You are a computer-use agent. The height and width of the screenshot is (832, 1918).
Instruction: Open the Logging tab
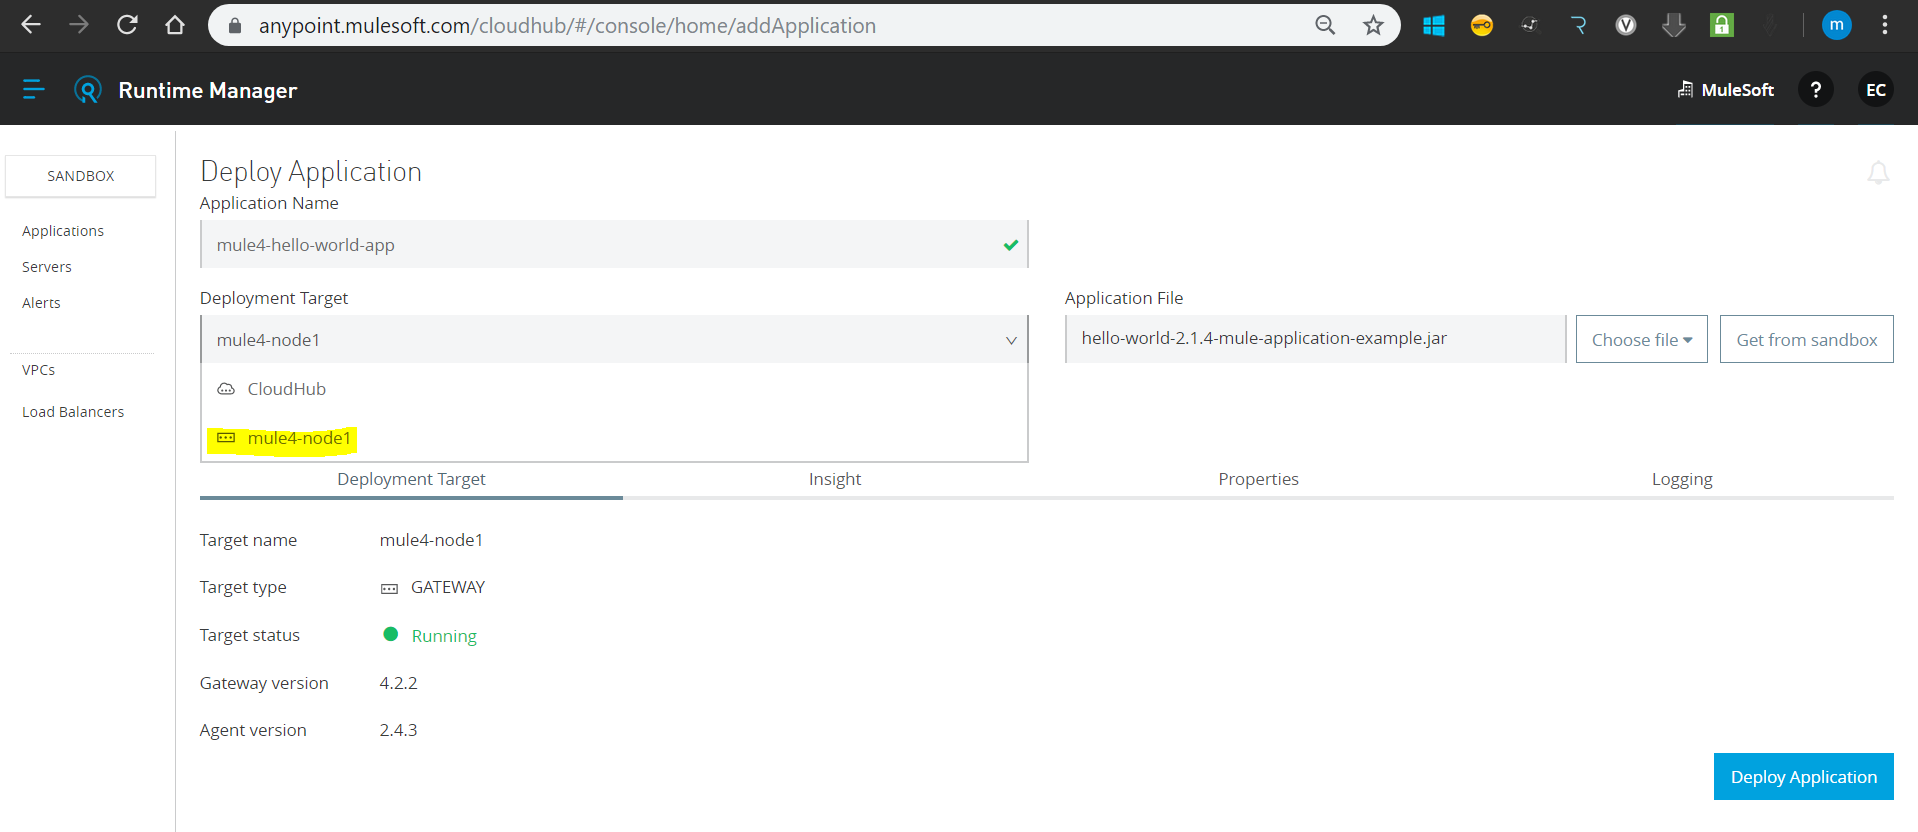[x=1681, y=479]
